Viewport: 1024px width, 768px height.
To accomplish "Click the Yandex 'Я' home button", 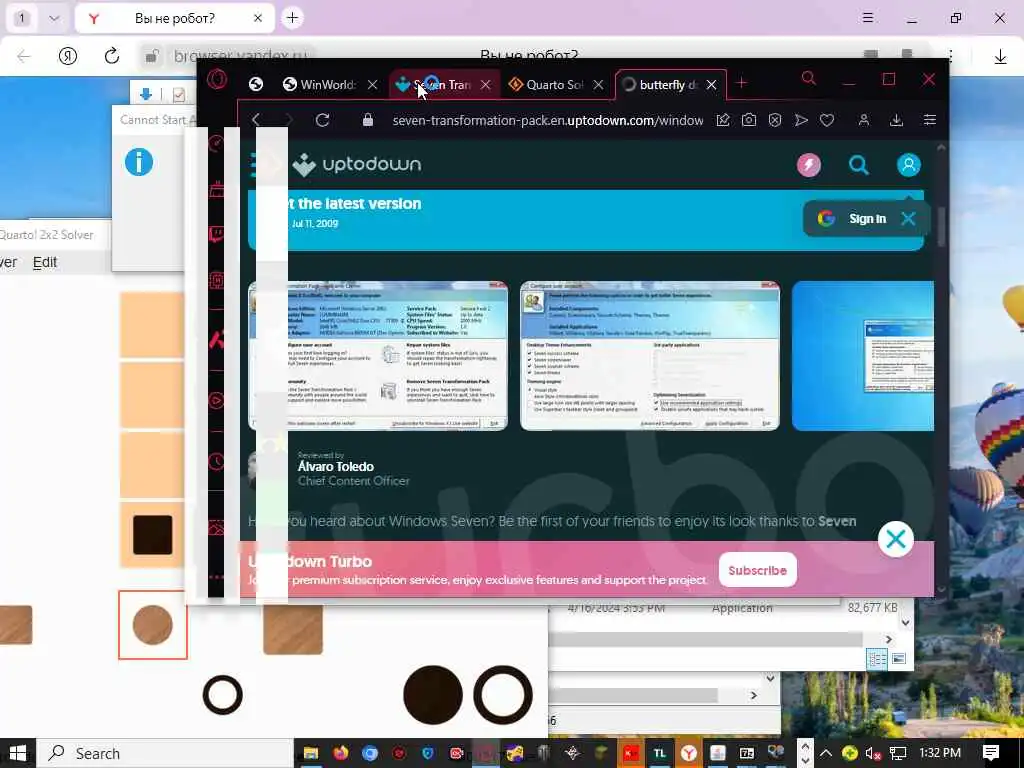I will coord(68,56).
